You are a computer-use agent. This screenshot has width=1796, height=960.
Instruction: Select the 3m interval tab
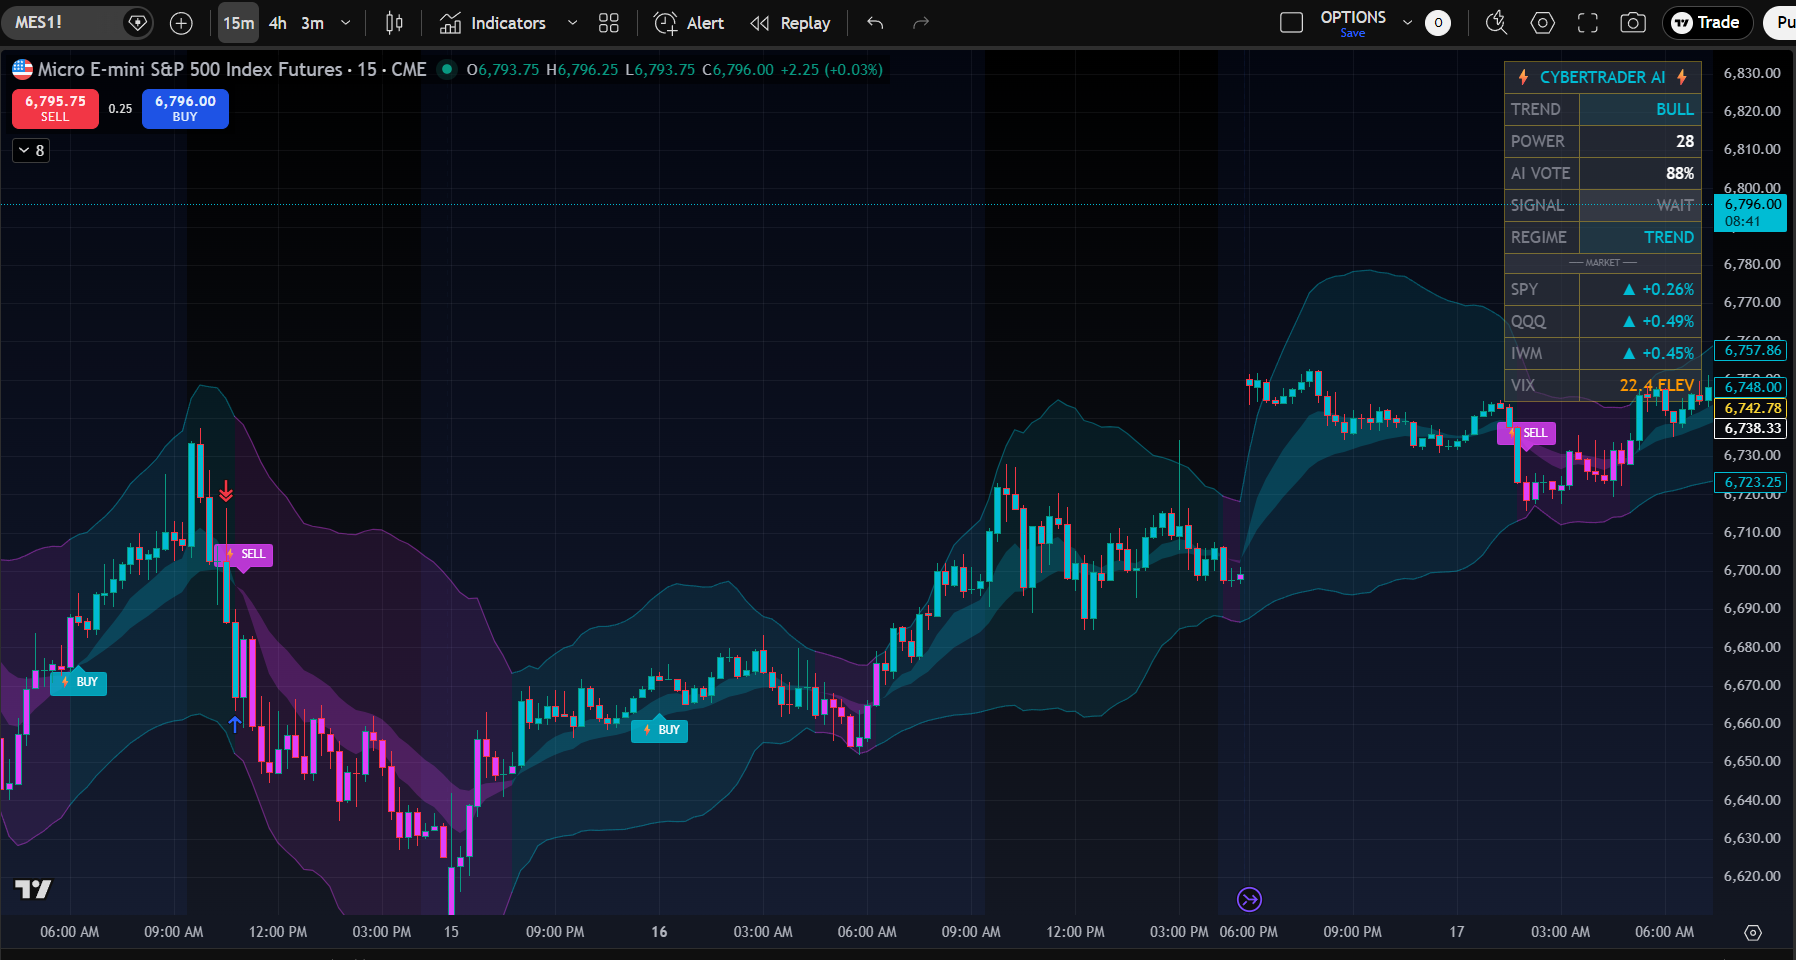311,22
